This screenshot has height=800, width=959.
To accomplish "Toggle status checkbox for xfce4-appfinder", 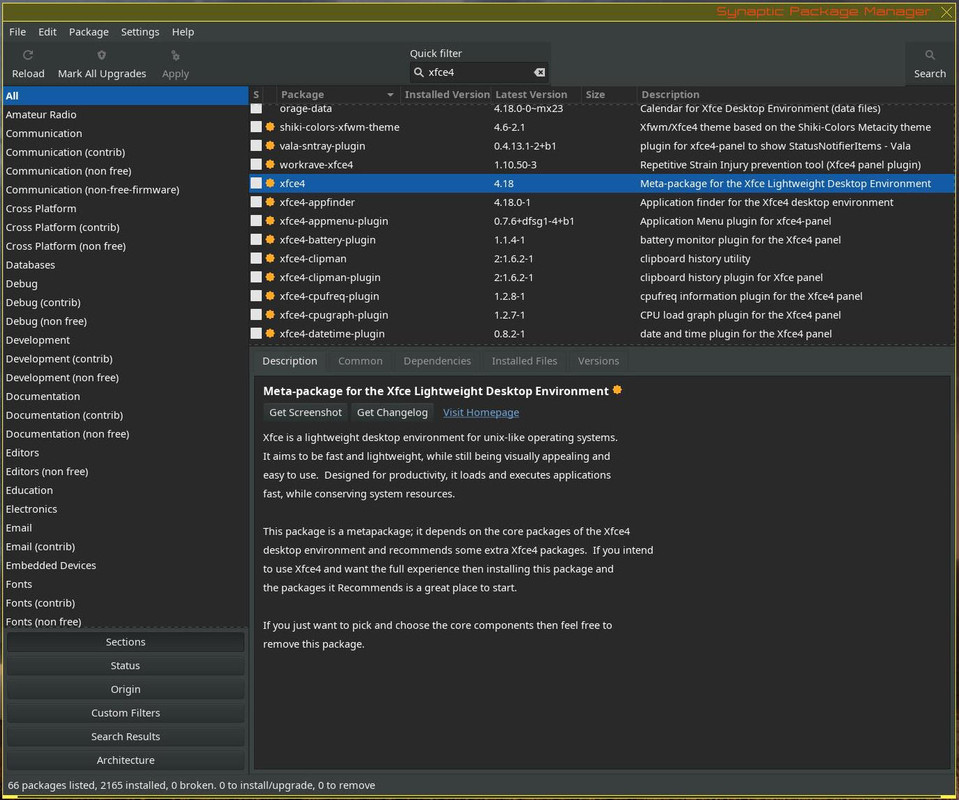I will click(256, 202).
